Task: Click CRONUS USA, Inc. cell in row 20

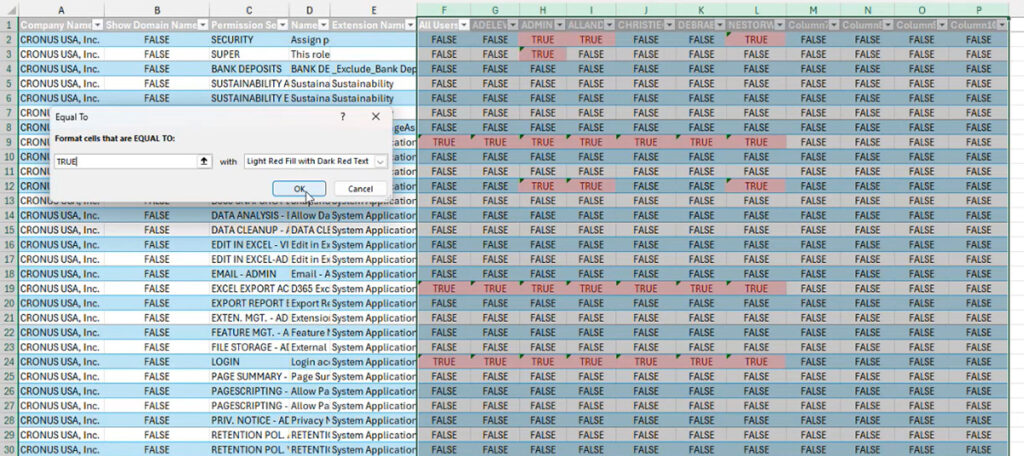Action: pyautogui.click(x=61, y=303)
